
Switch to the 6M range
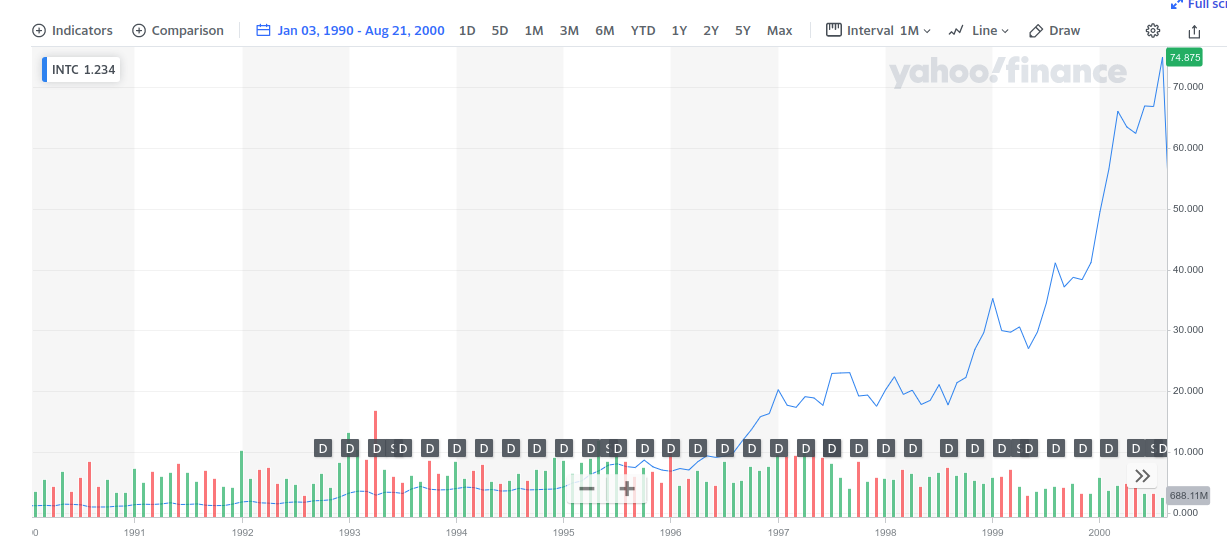point(605,30)
